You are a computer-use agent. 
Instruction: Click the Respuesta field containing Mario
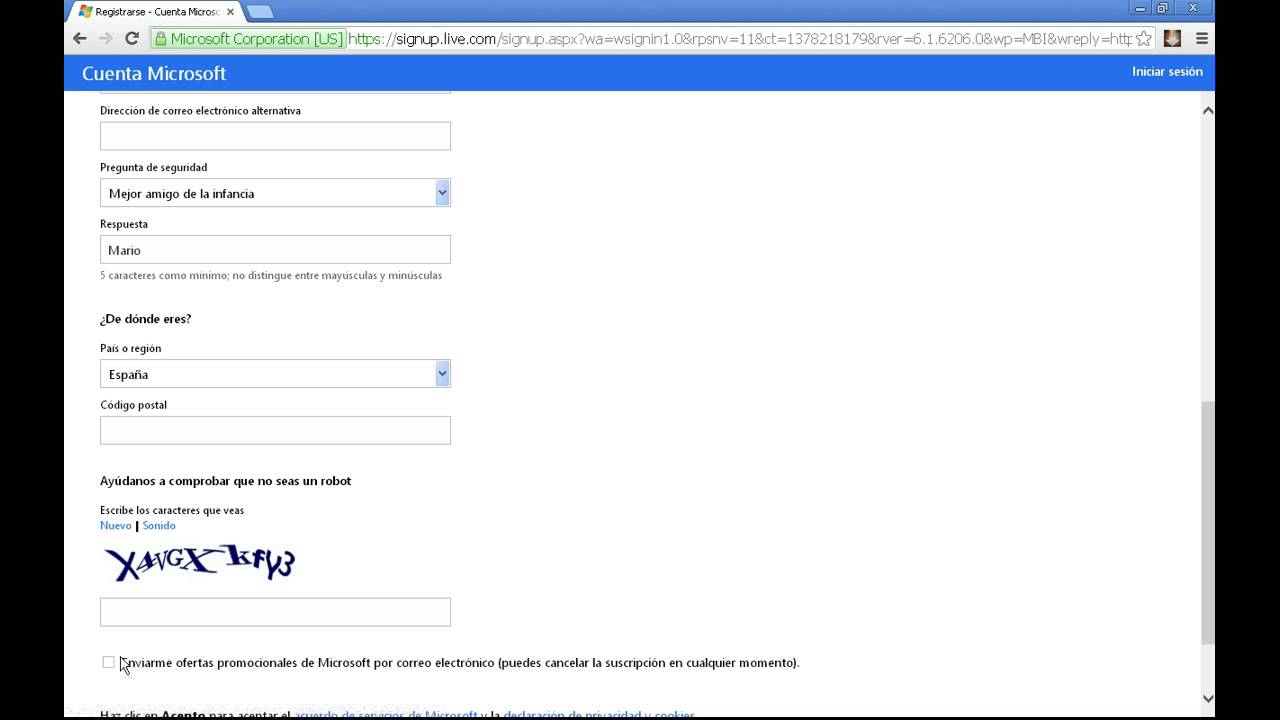275,250
